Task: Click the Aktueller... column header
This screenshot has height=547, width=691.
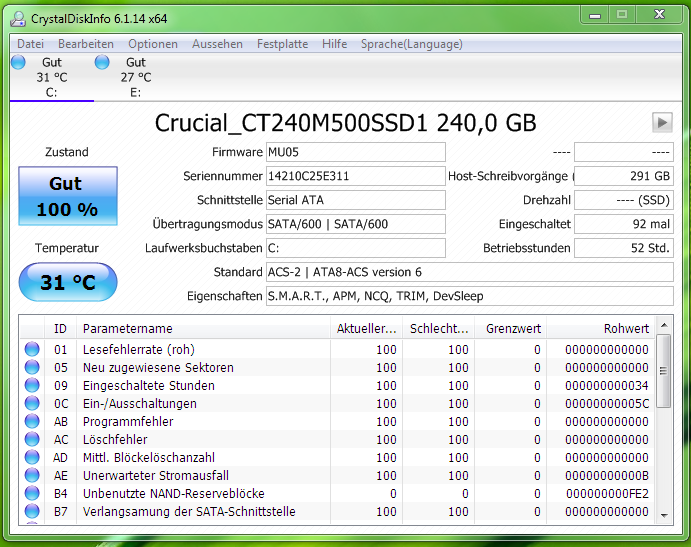Action: [366, 328]
